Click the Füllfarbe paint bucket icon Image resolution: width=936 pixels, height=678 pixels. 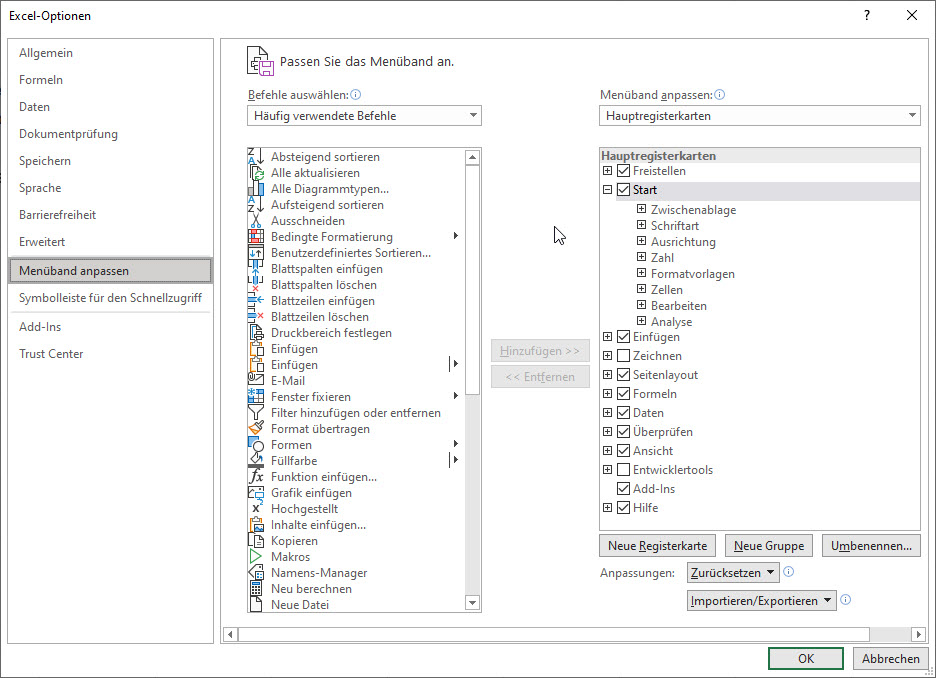(255, 461)
